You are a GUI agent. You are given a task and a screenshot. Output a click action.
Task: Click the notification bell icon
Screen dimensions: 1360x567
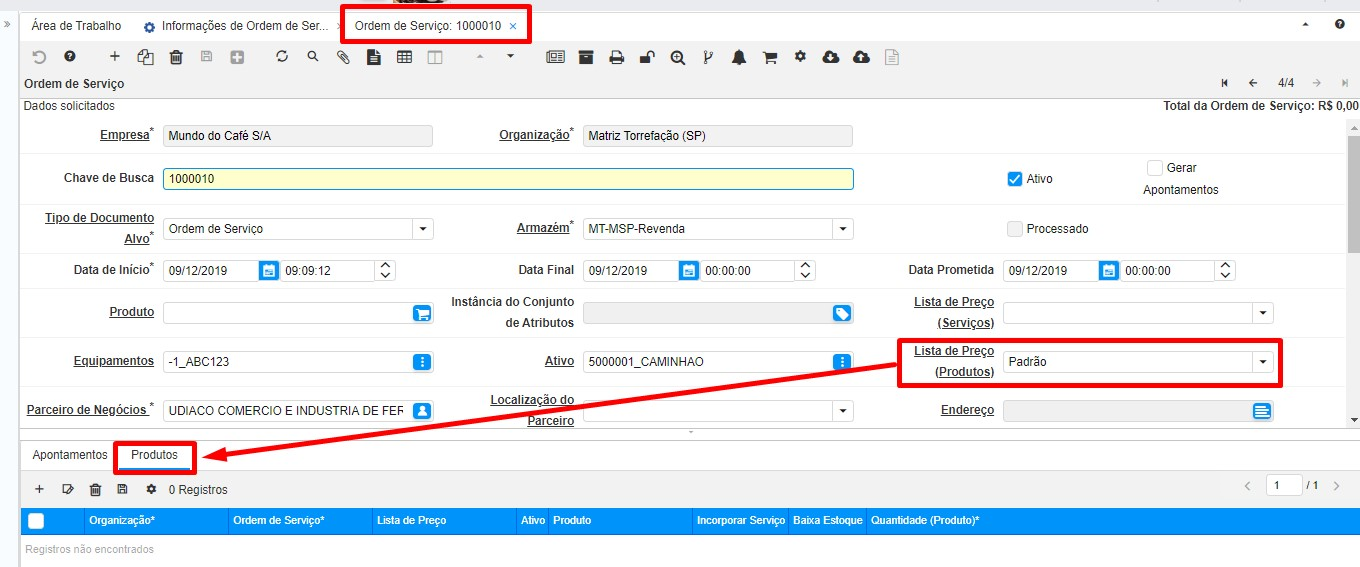[x=739, y=58]
